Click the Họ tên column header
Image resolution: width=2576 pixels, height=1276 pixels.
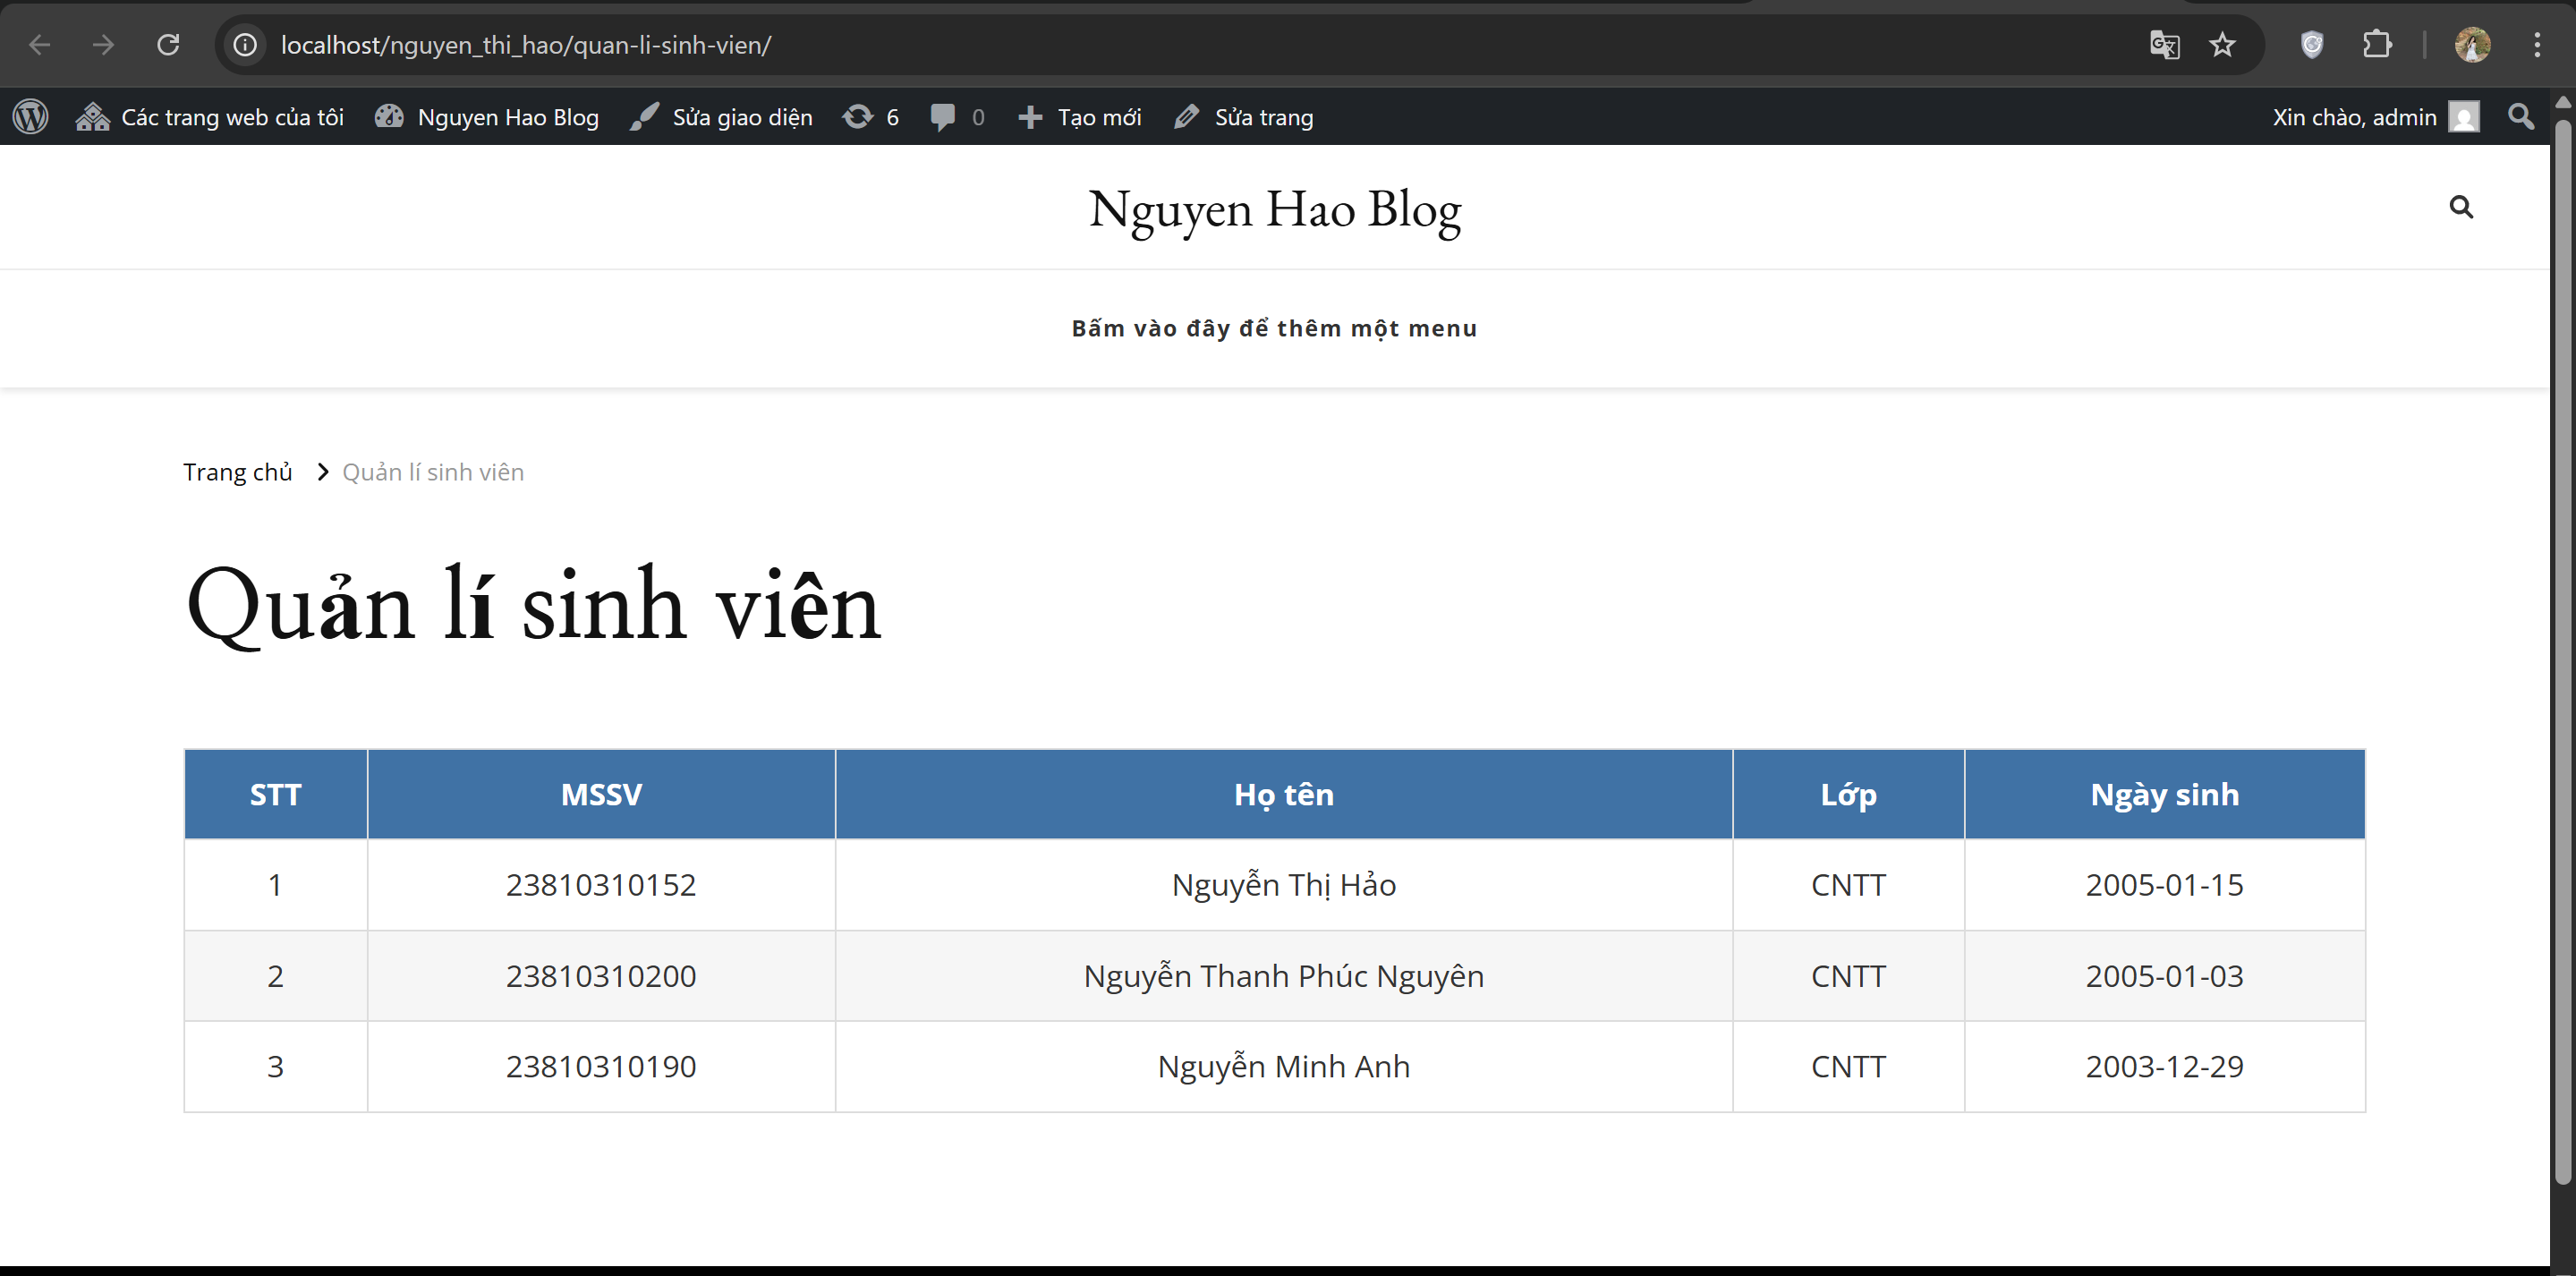click(1284, 794)
